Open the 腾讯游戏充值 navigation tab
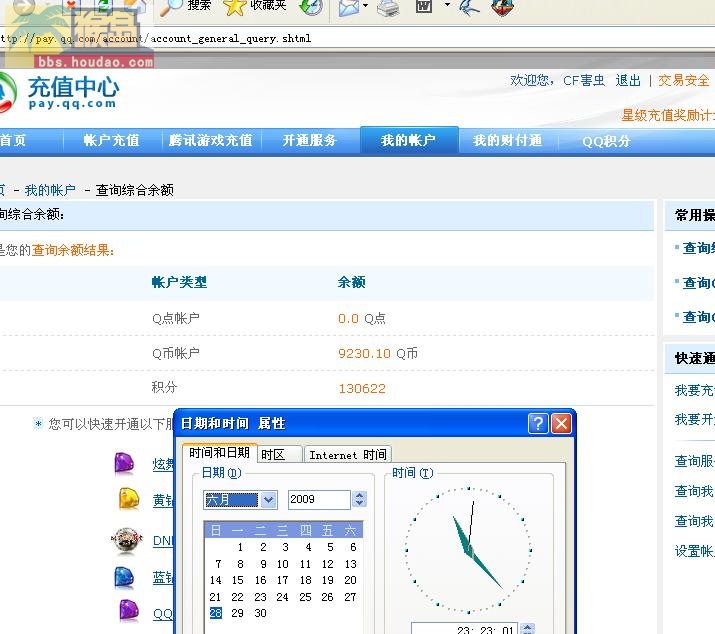Screen dimensions: 715x634 point(211,140)
